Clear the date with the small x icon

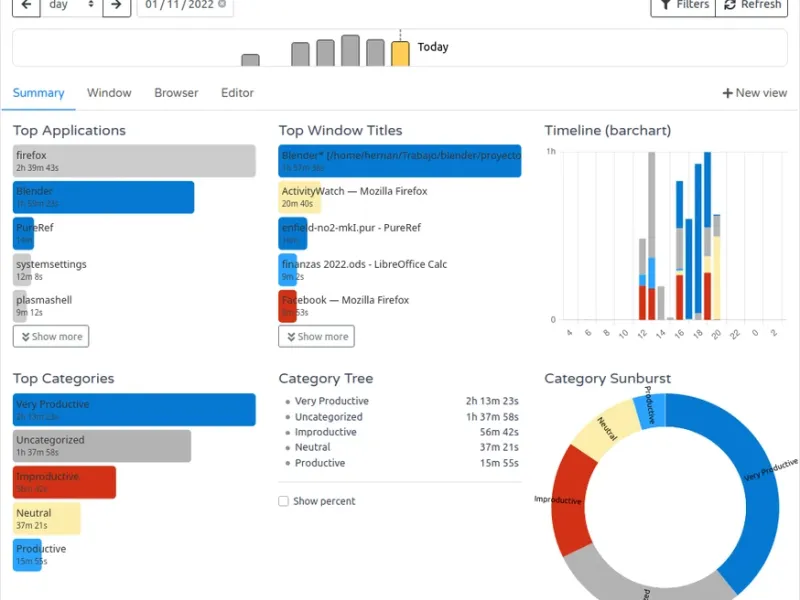(222, 4)
